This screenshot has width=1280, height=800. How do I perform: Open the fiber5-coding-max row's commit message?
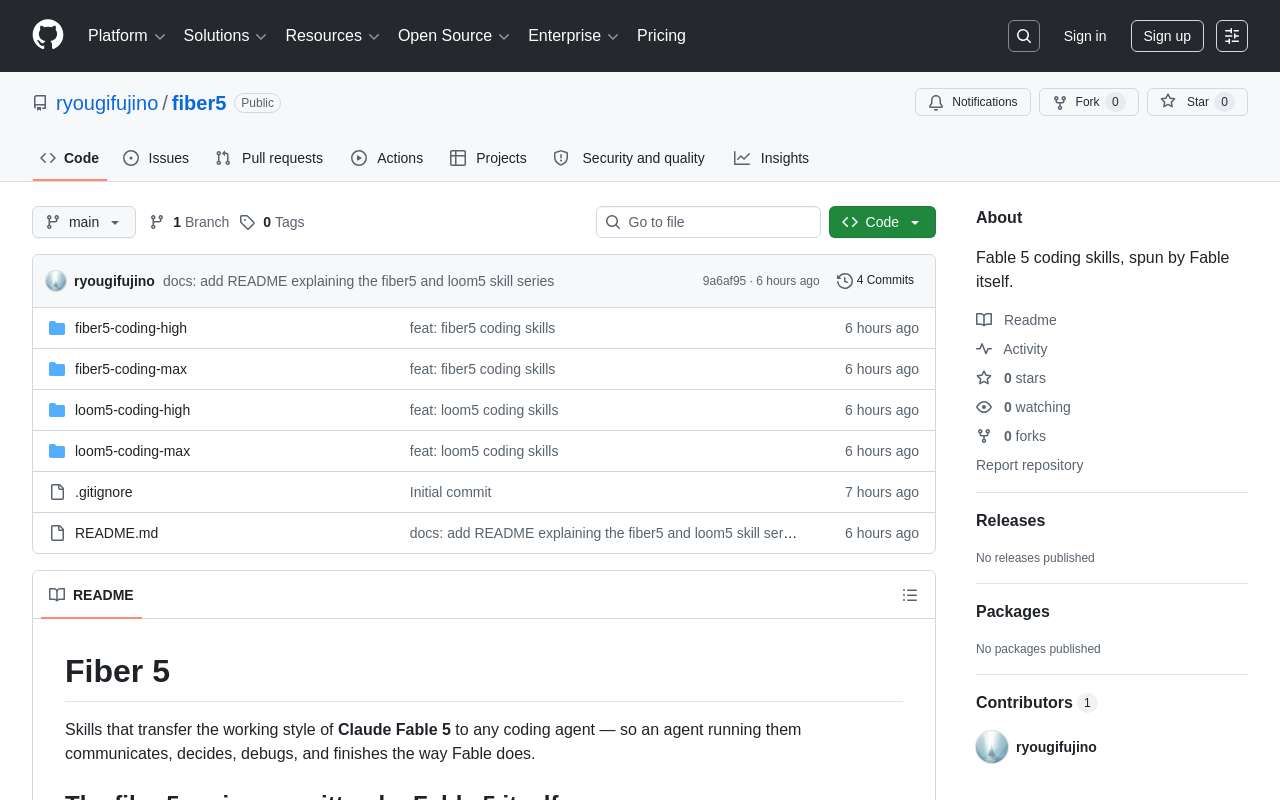pyautogui.click(x=482, y=369)
